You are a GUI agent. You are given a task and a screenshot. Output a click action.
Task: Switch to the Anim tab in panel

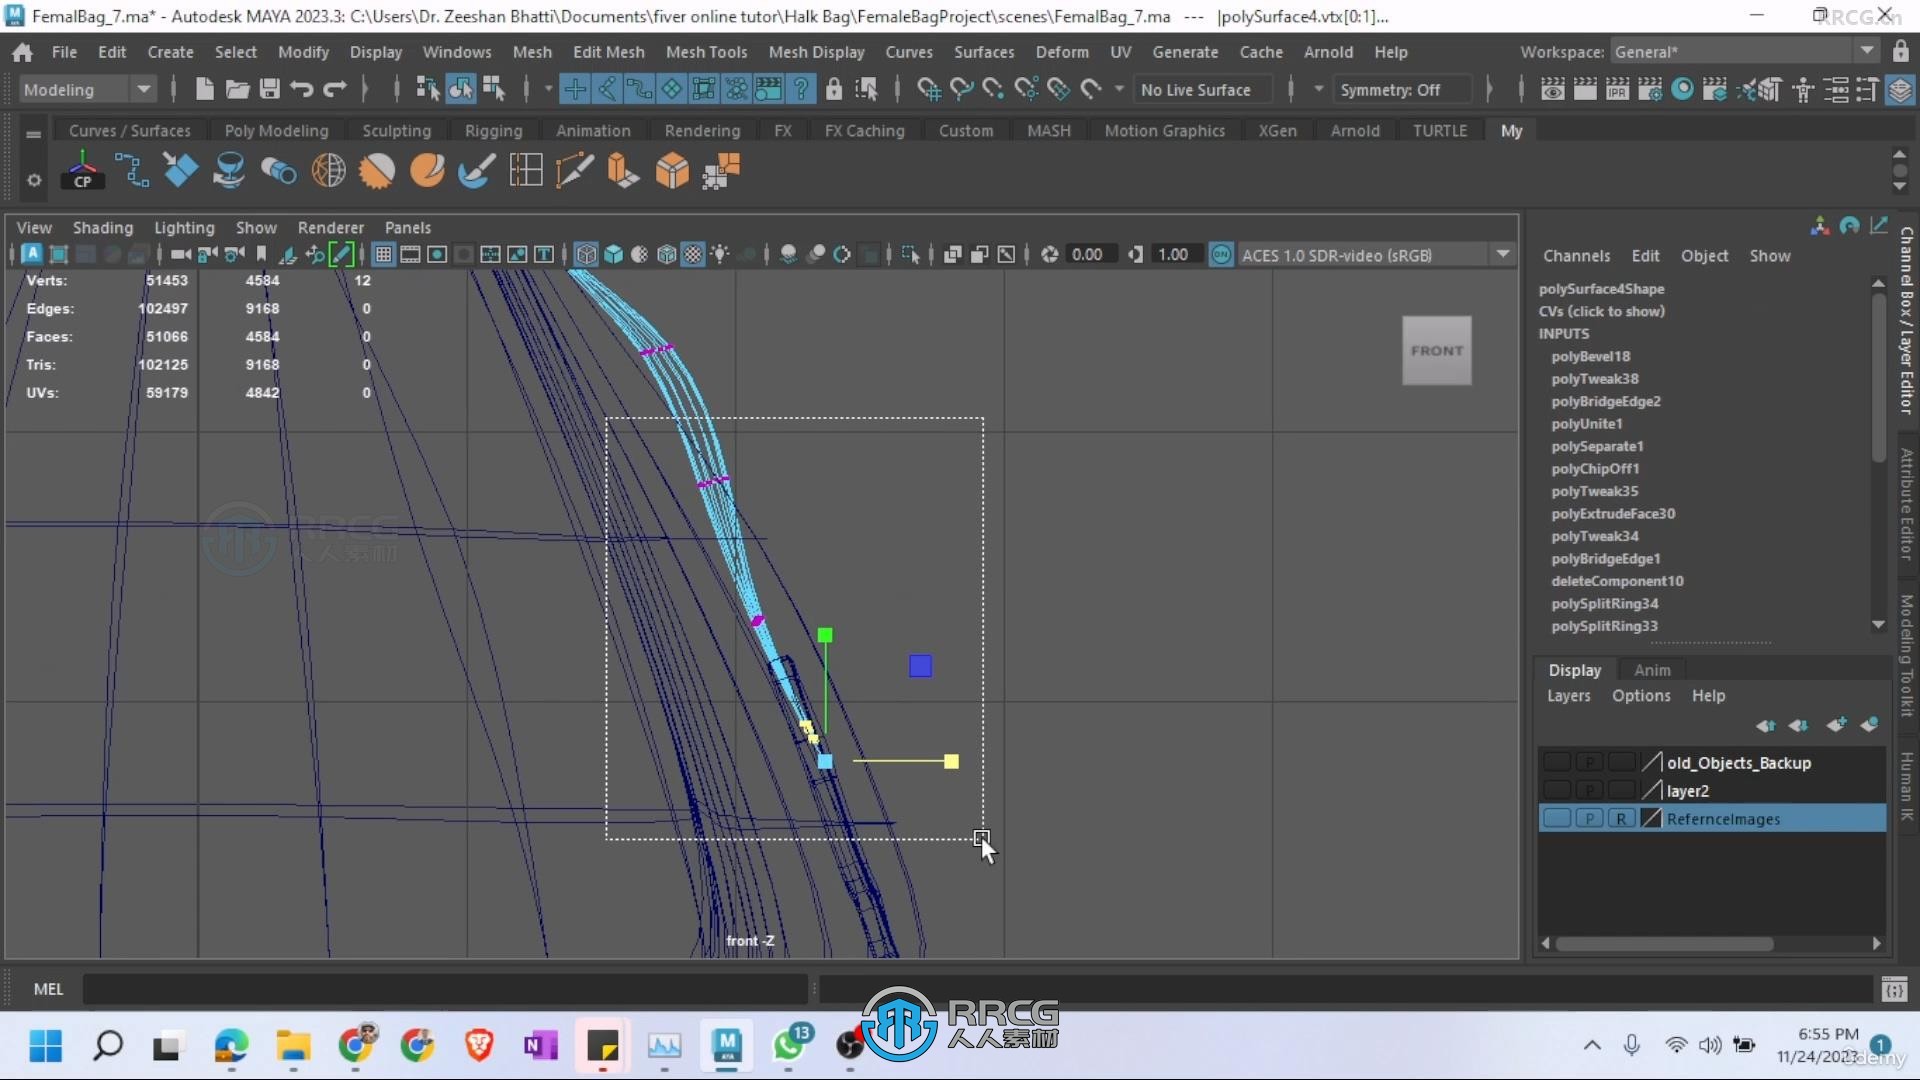tap(1652, 670)
